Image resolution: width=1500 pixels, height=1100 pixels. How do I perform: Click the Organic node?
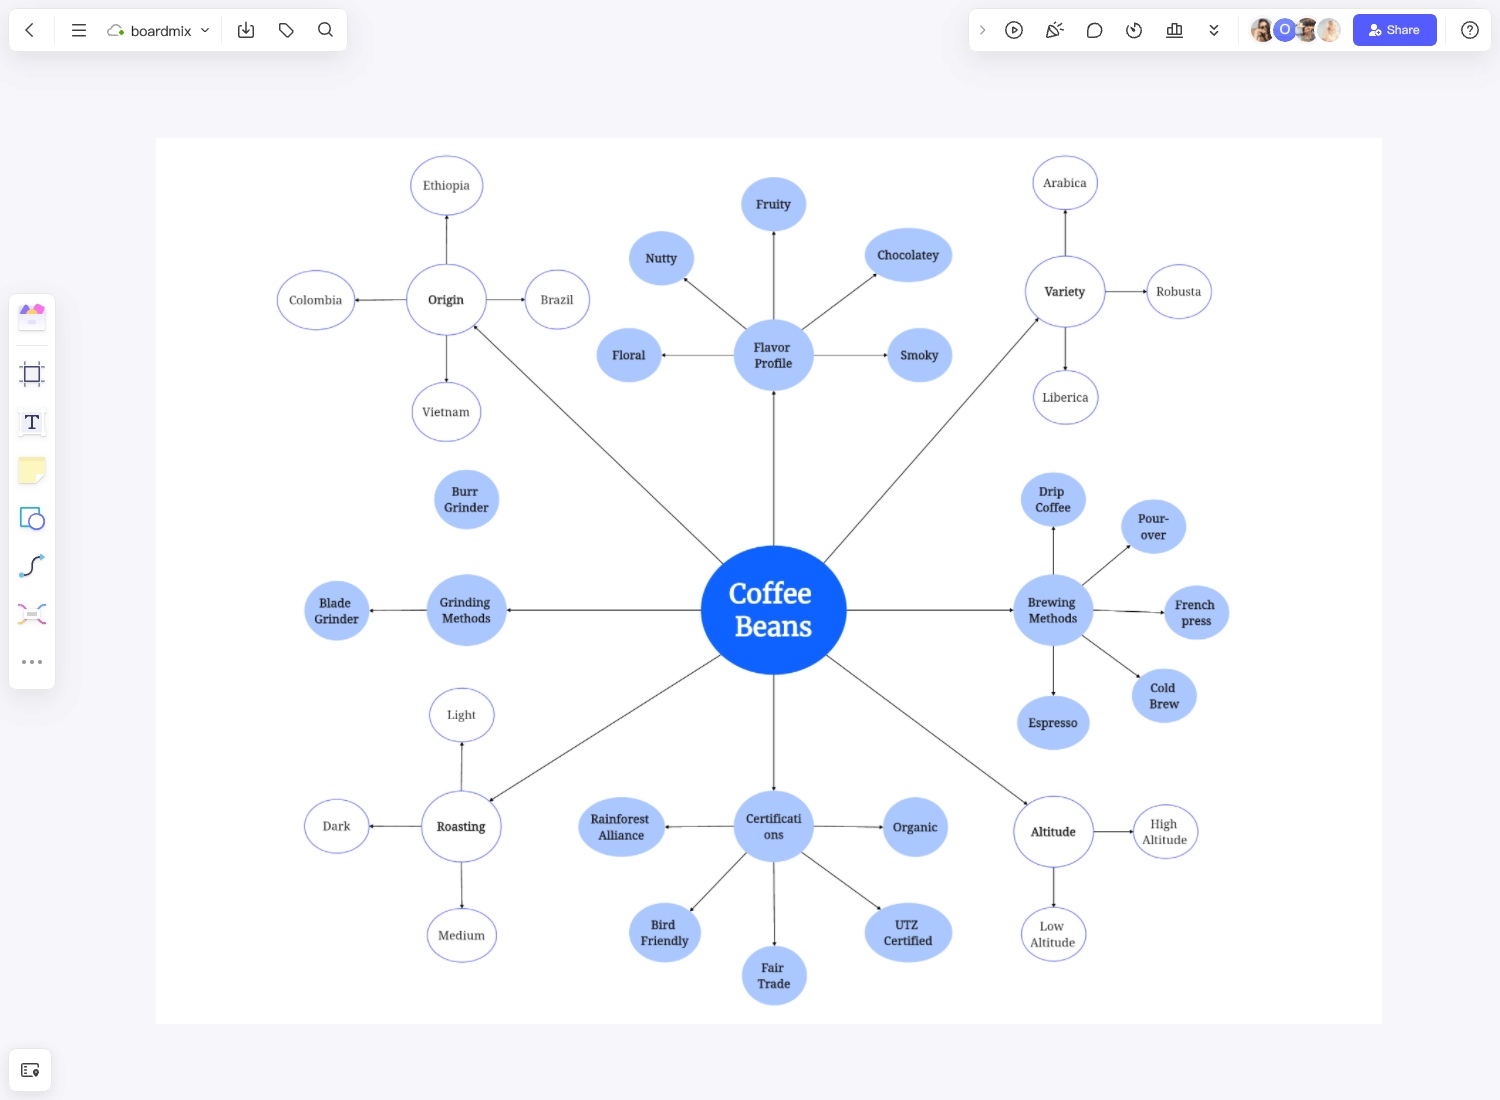pyautogui.click(x=915, y=827)
